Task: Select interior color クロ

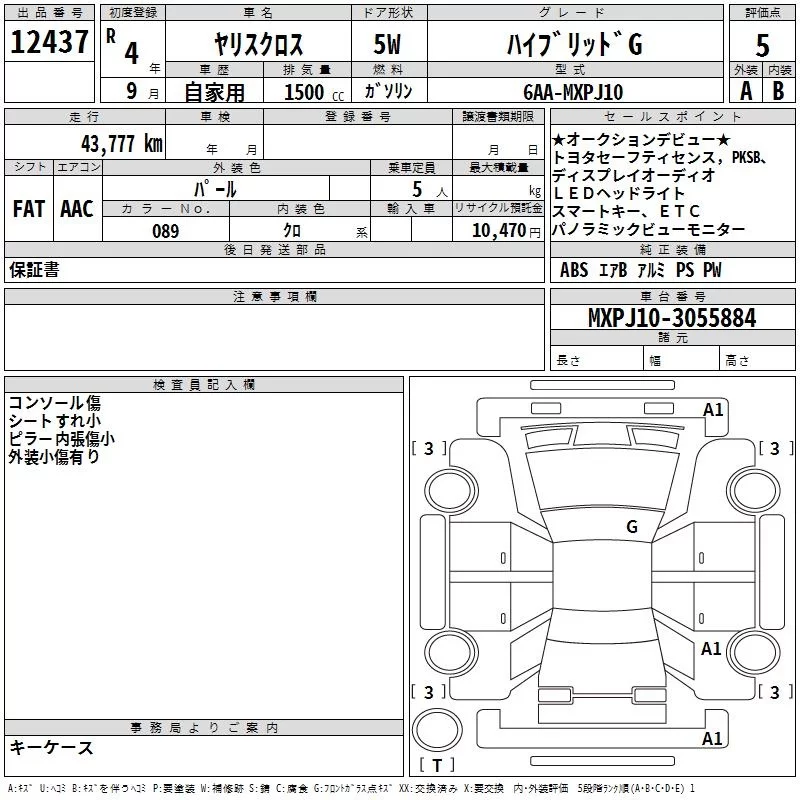Action: (292, 231)
